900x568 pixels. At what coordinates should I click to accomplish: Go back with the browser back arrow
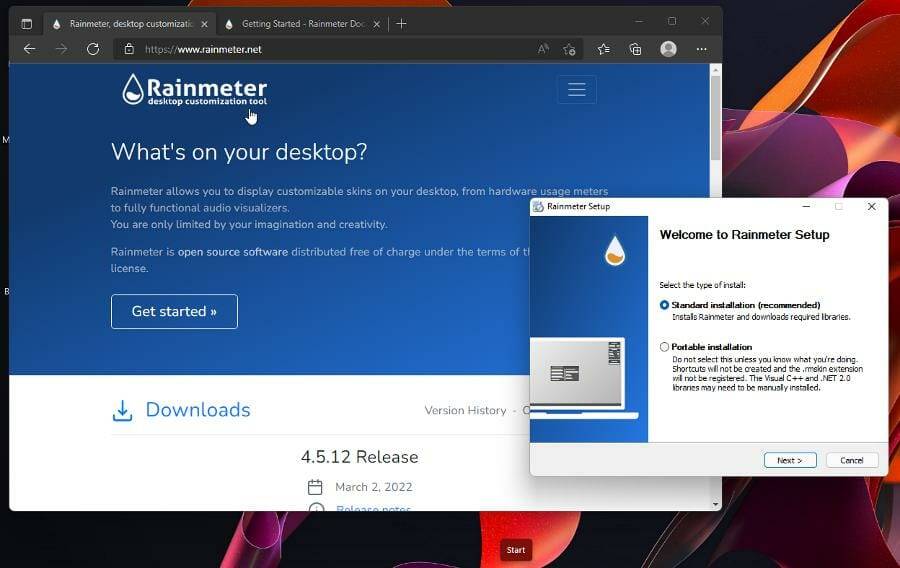pyautogui.click(x=29, y=49)
